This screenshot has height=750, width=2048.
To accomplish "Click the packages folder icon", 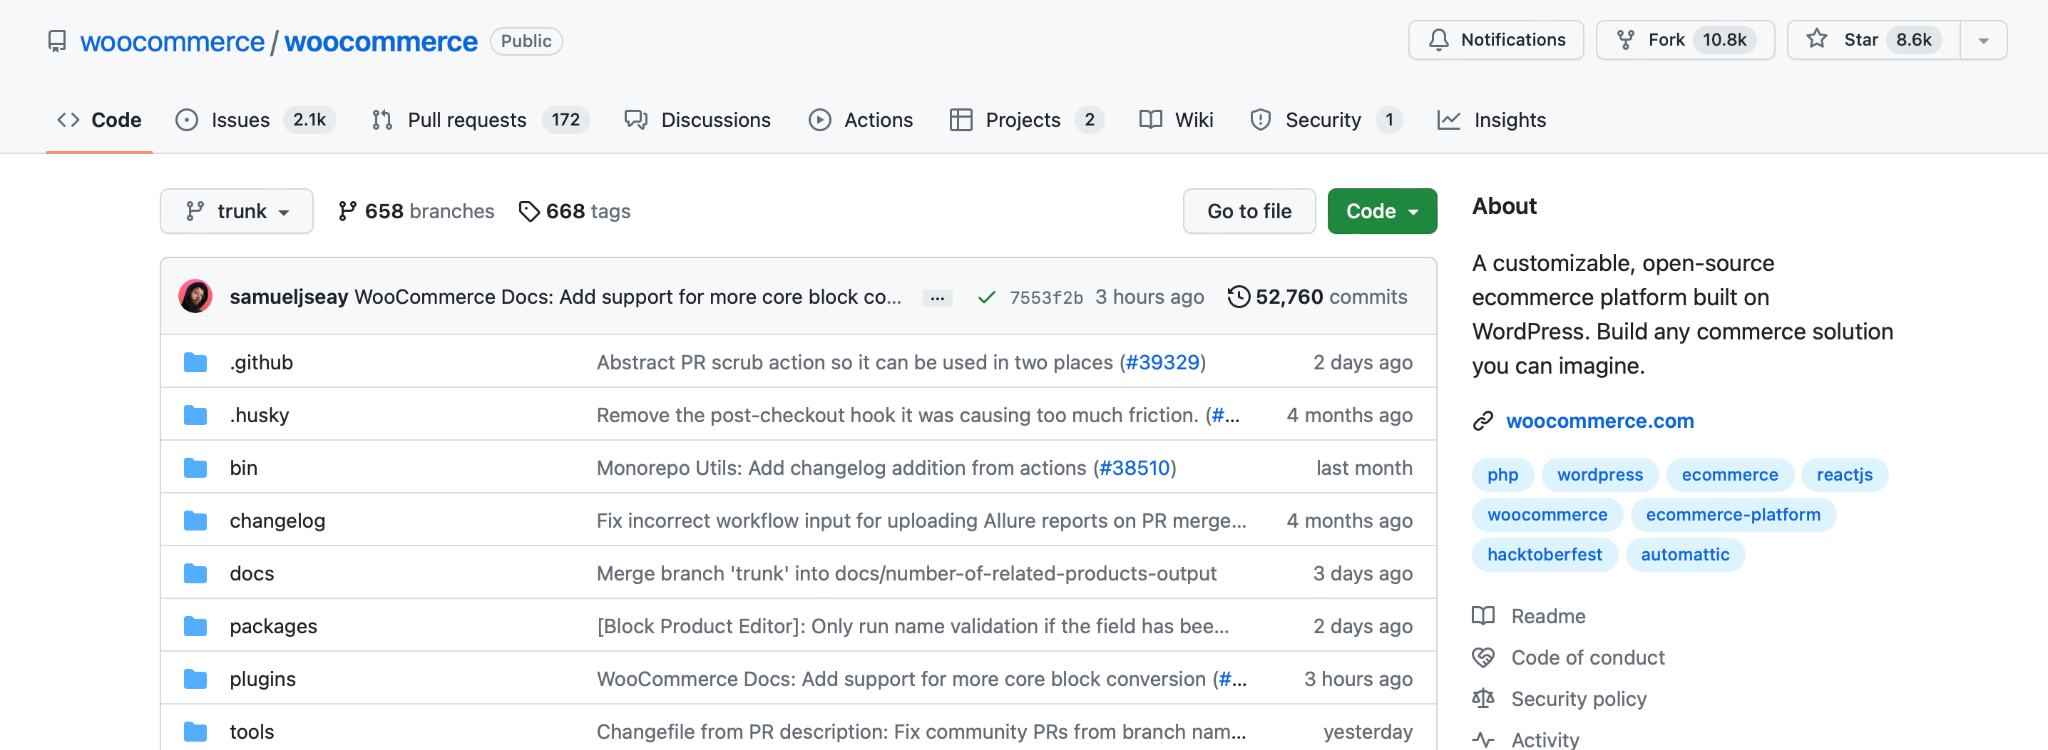I will pyautogui.click(x=195, y=626).
